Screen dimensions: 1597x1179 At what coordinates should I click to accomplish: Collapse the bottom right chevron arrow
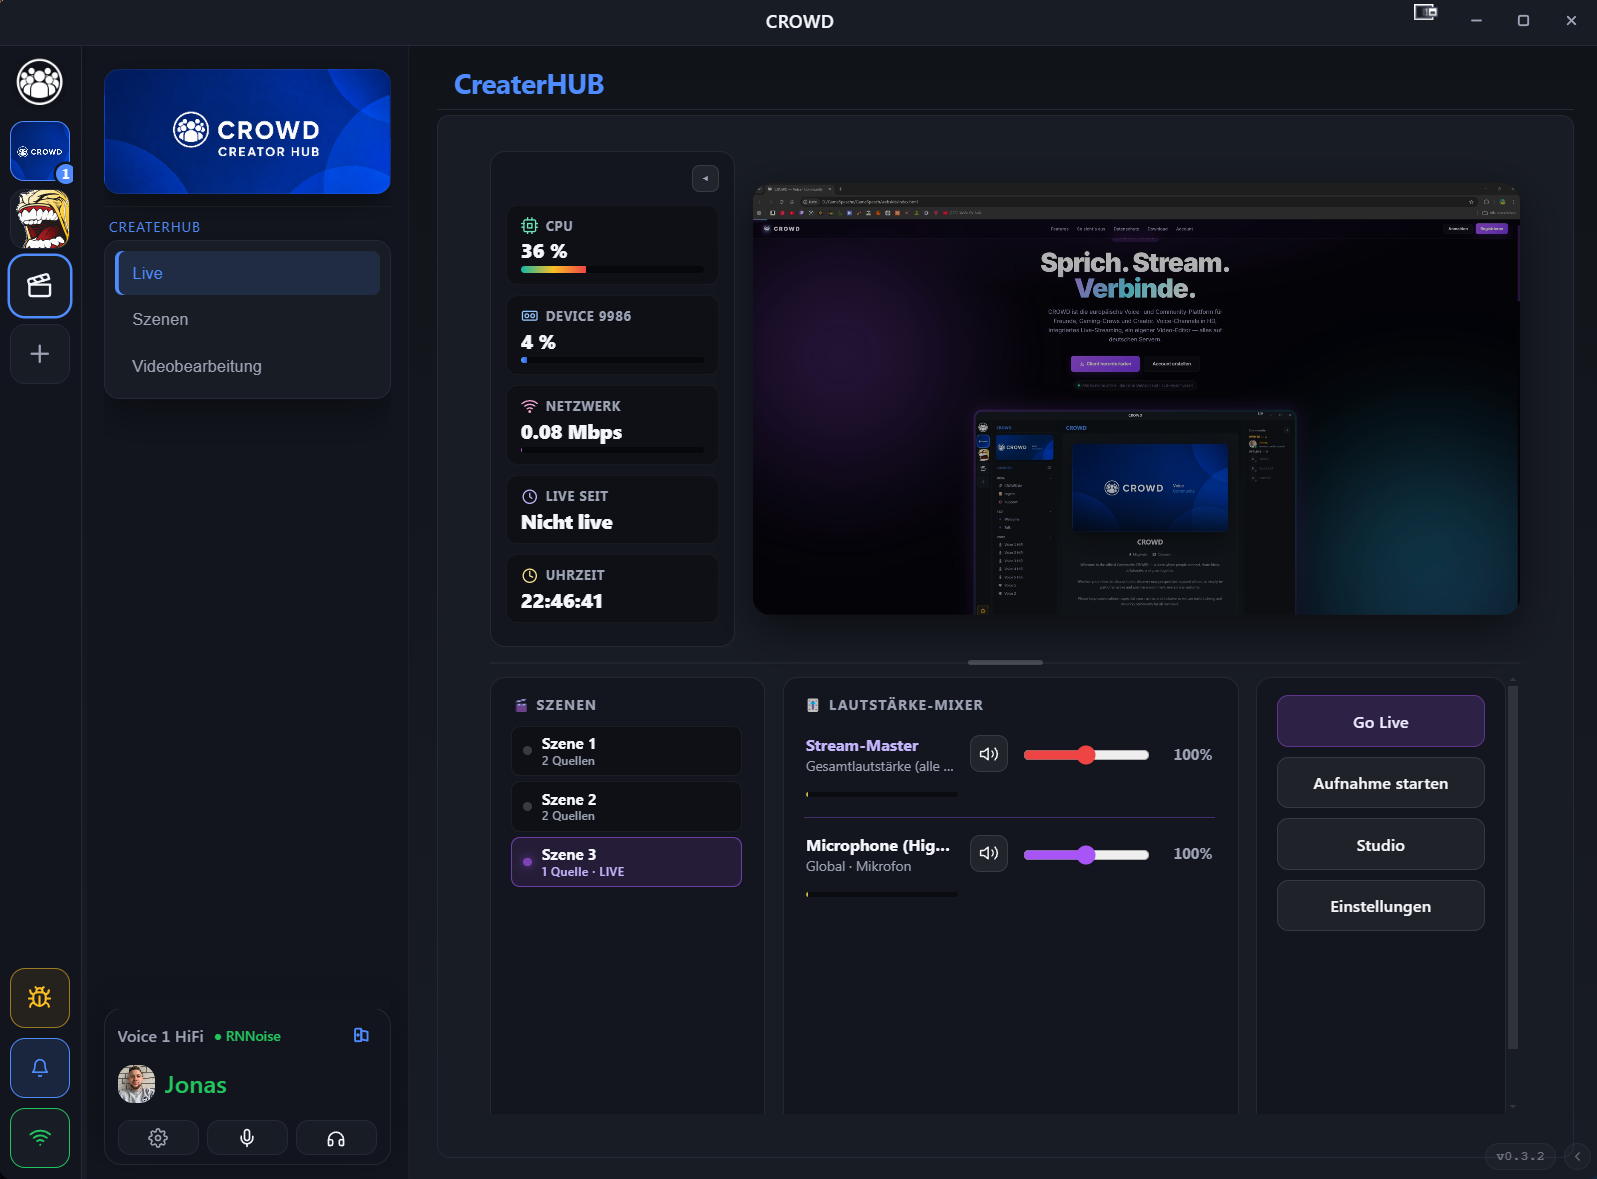pos(1577,1156)
